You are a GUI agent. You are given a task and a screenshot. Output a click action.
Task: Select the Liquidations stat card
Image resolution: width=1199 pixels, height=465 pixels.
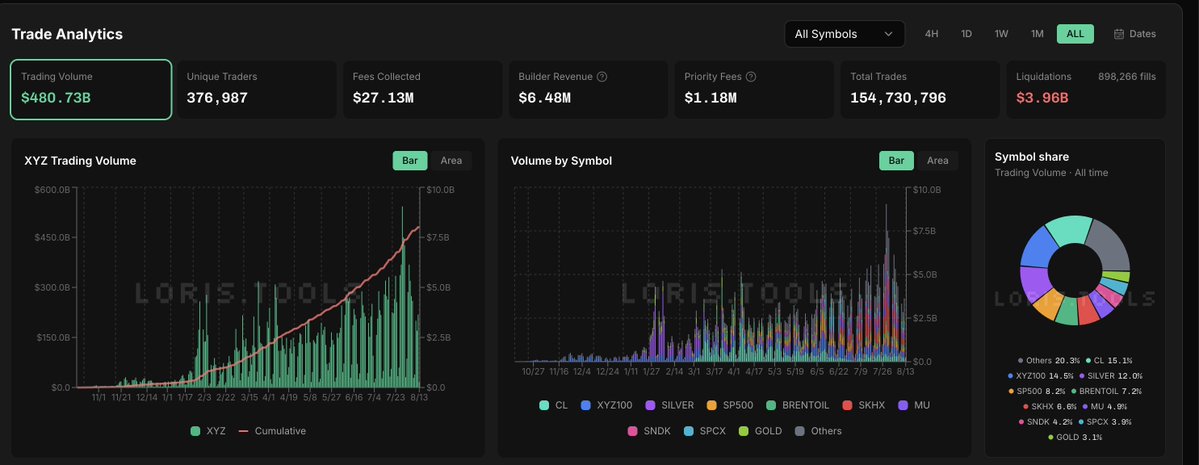[x=1086, y=89]
